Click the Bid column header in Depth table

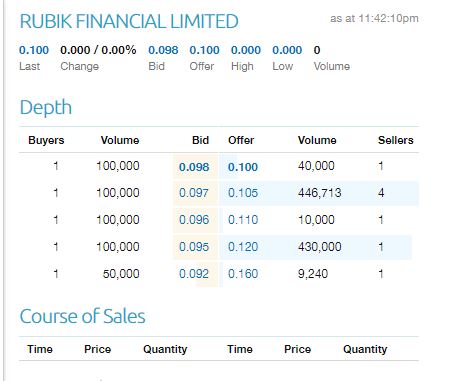tap(200, 140)
